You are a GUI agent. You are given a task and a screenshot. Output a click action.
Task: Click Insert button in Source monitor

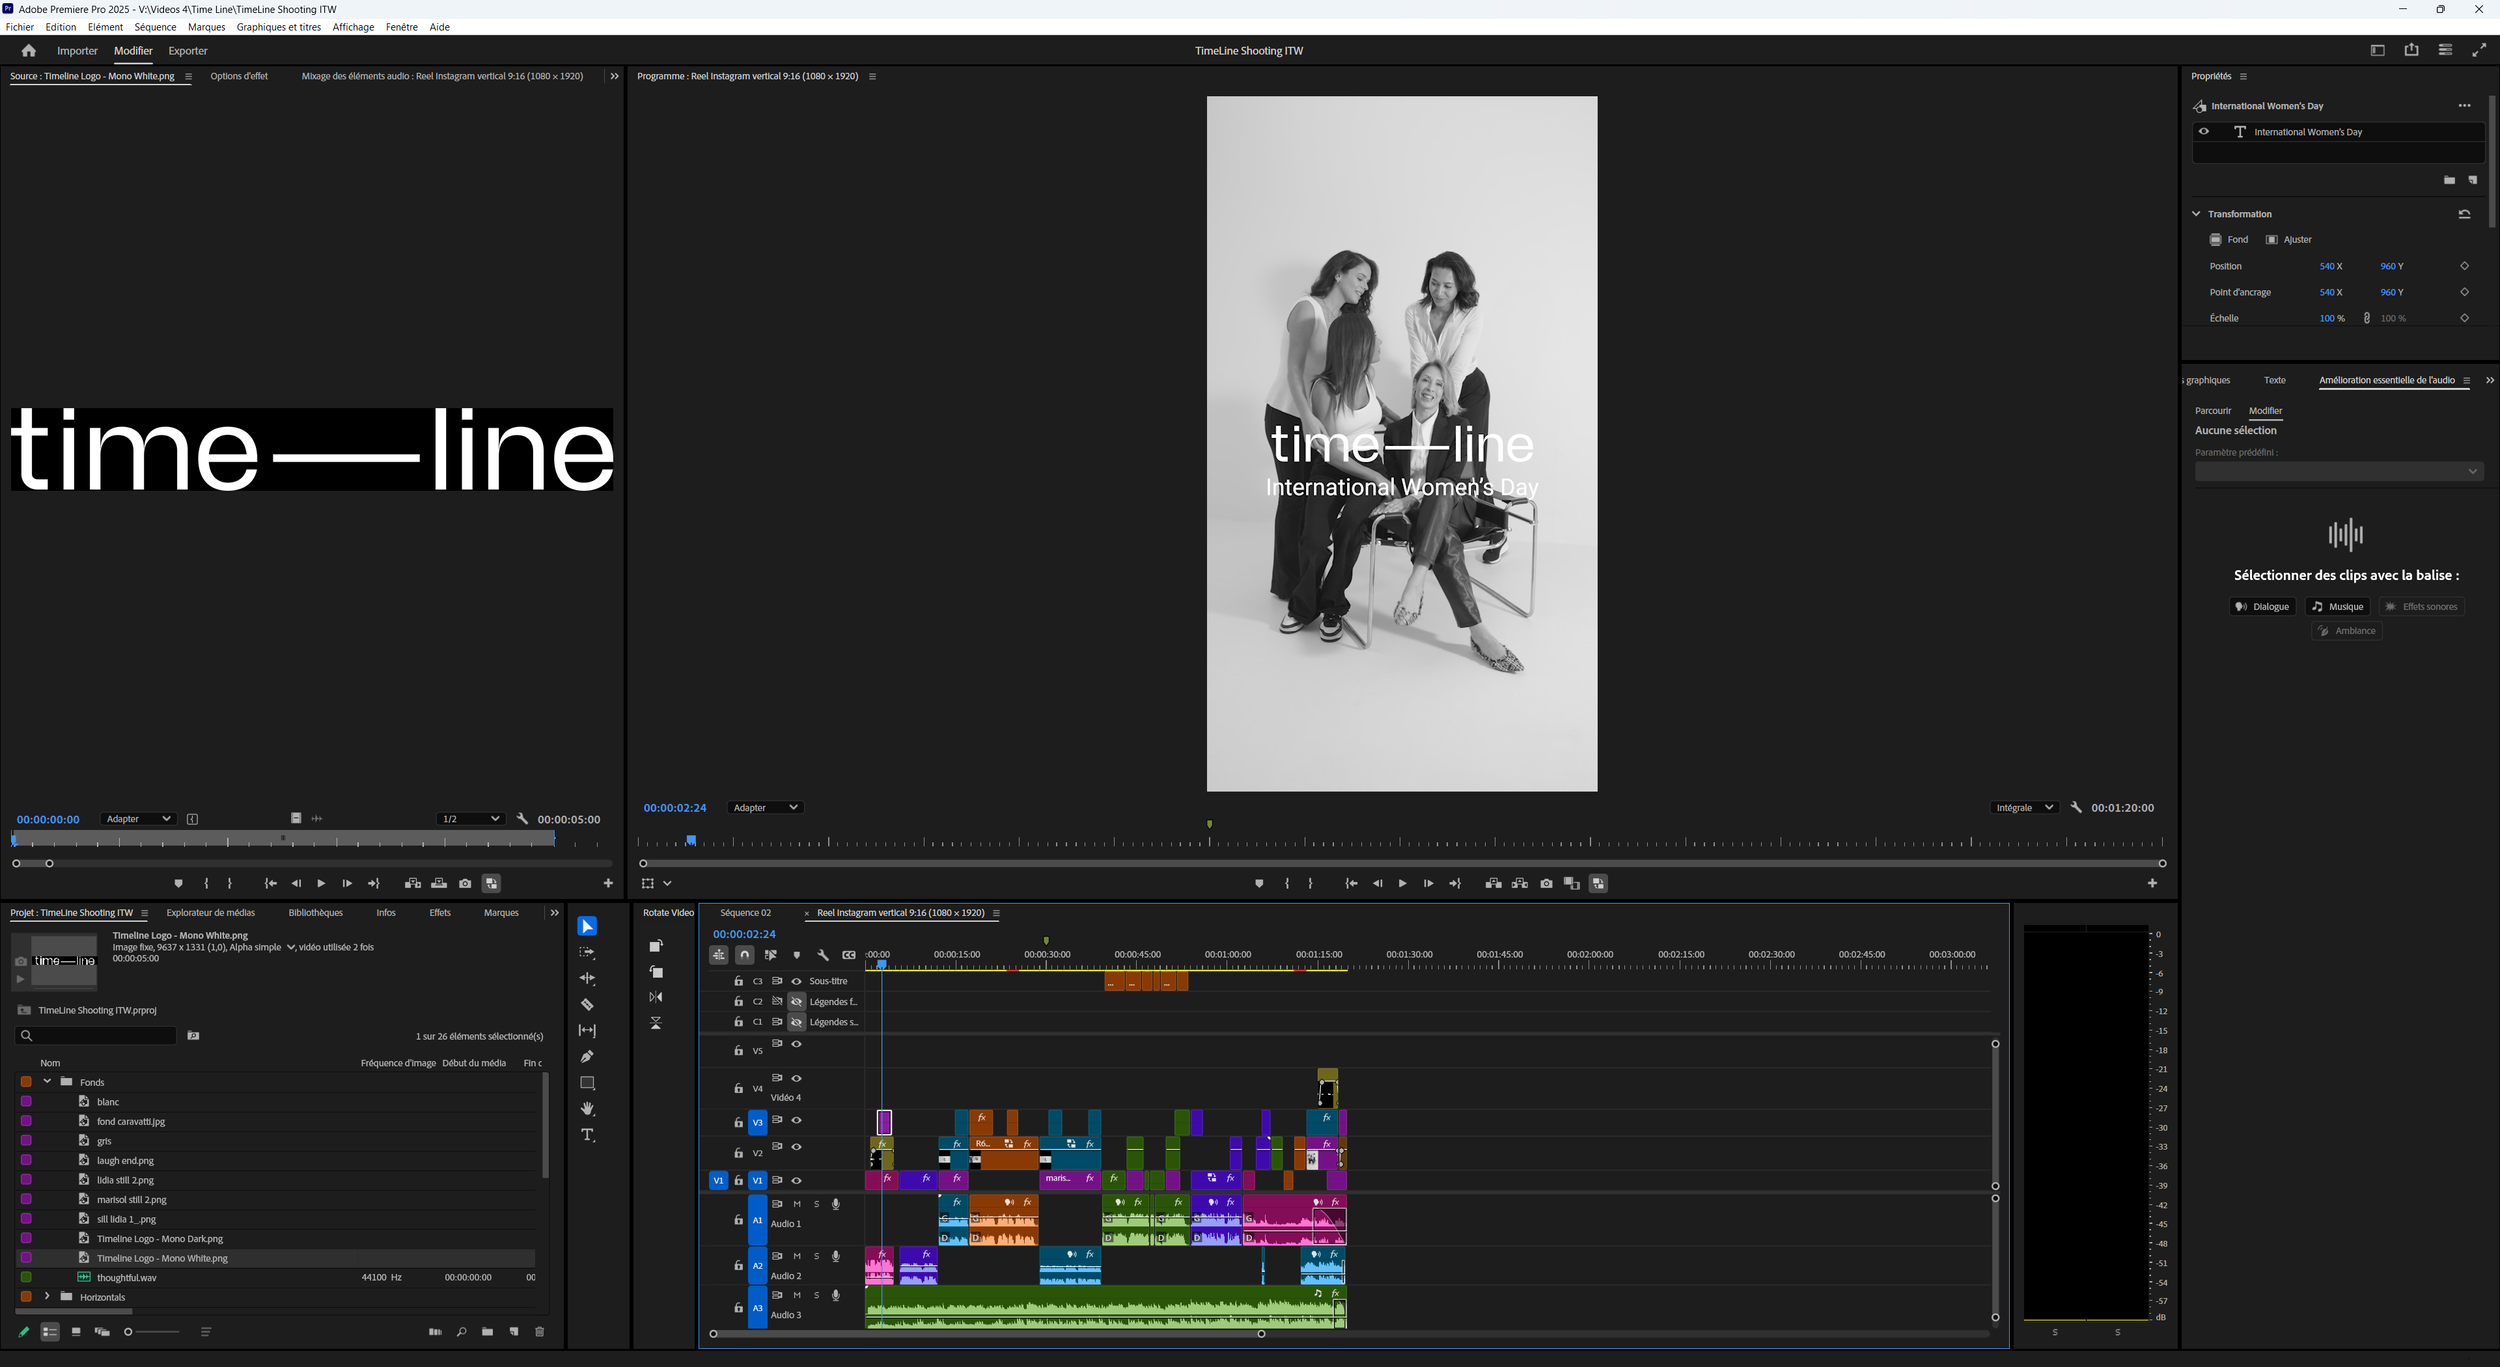(412, 884)
